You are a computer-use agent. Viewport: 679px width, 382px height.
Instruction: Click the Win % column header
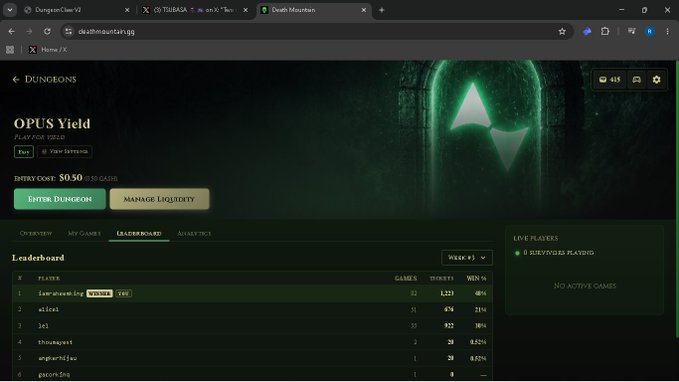[476, 278]
